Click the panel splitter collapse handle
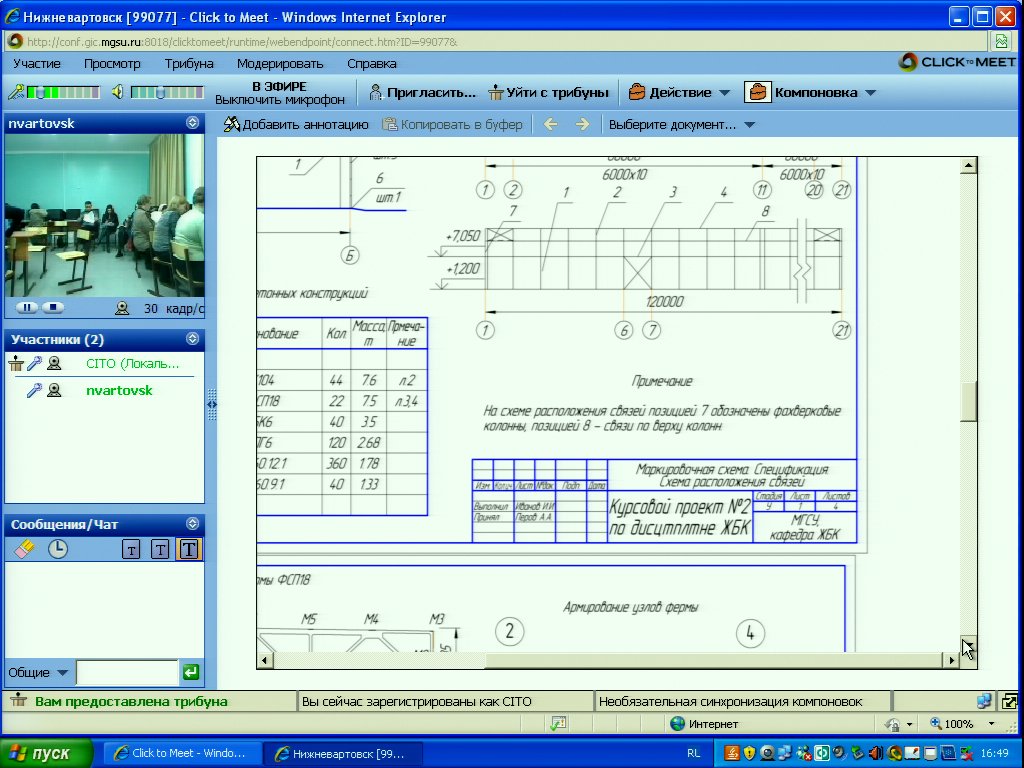1024x768 pixels. click(212, 405)
